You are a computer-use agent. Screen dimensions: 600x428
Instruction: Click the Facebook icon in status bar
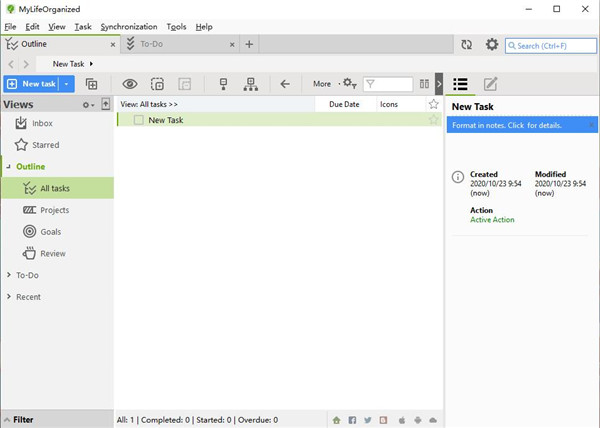pos(352,420)
